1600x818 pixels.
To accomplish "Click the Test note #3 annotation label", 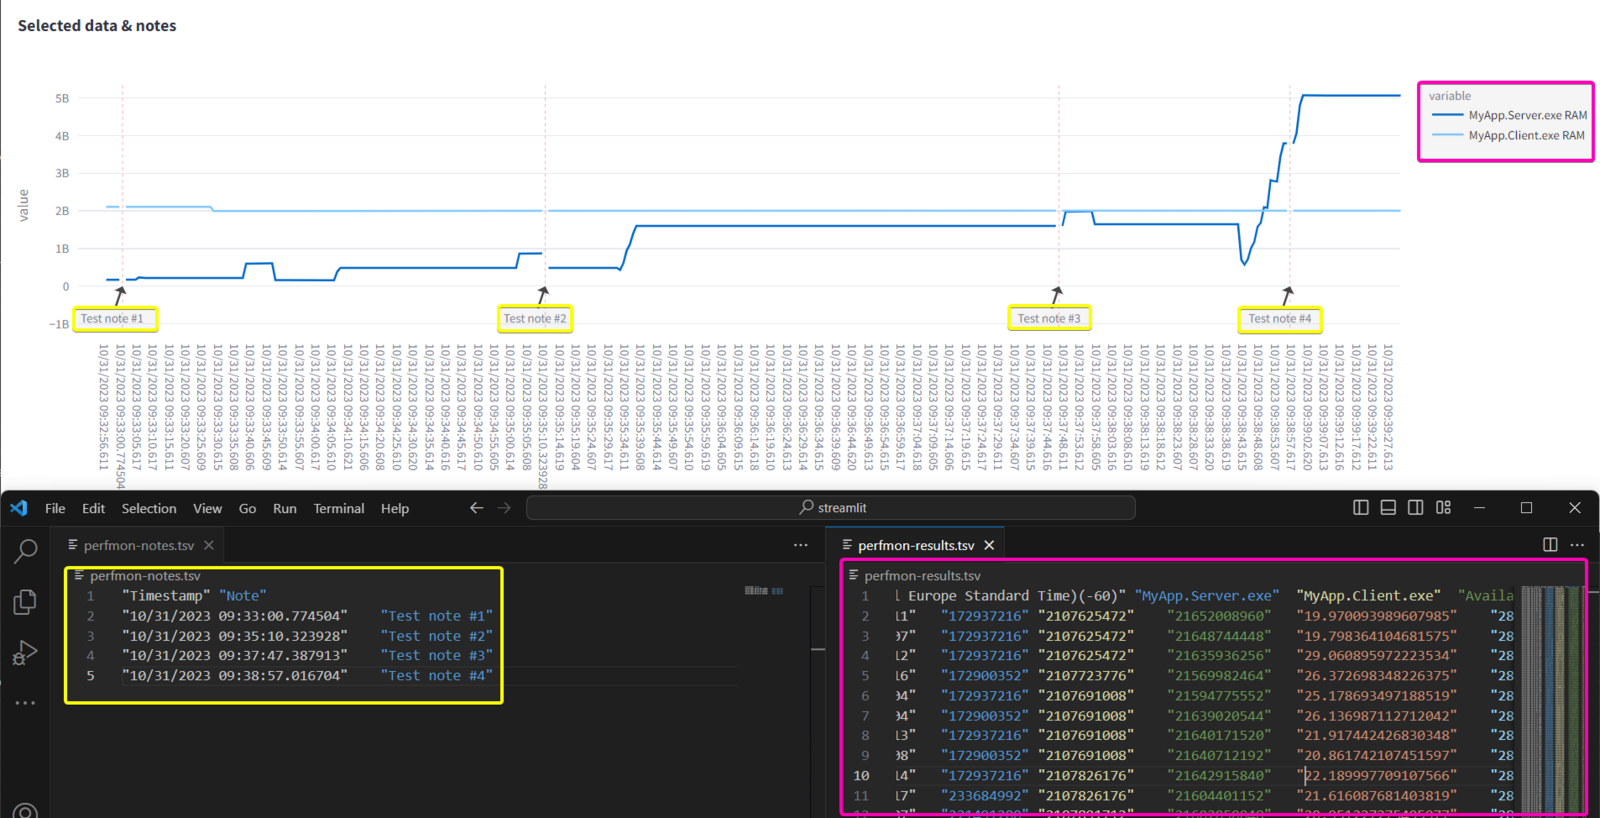I will coord(1048,319).
